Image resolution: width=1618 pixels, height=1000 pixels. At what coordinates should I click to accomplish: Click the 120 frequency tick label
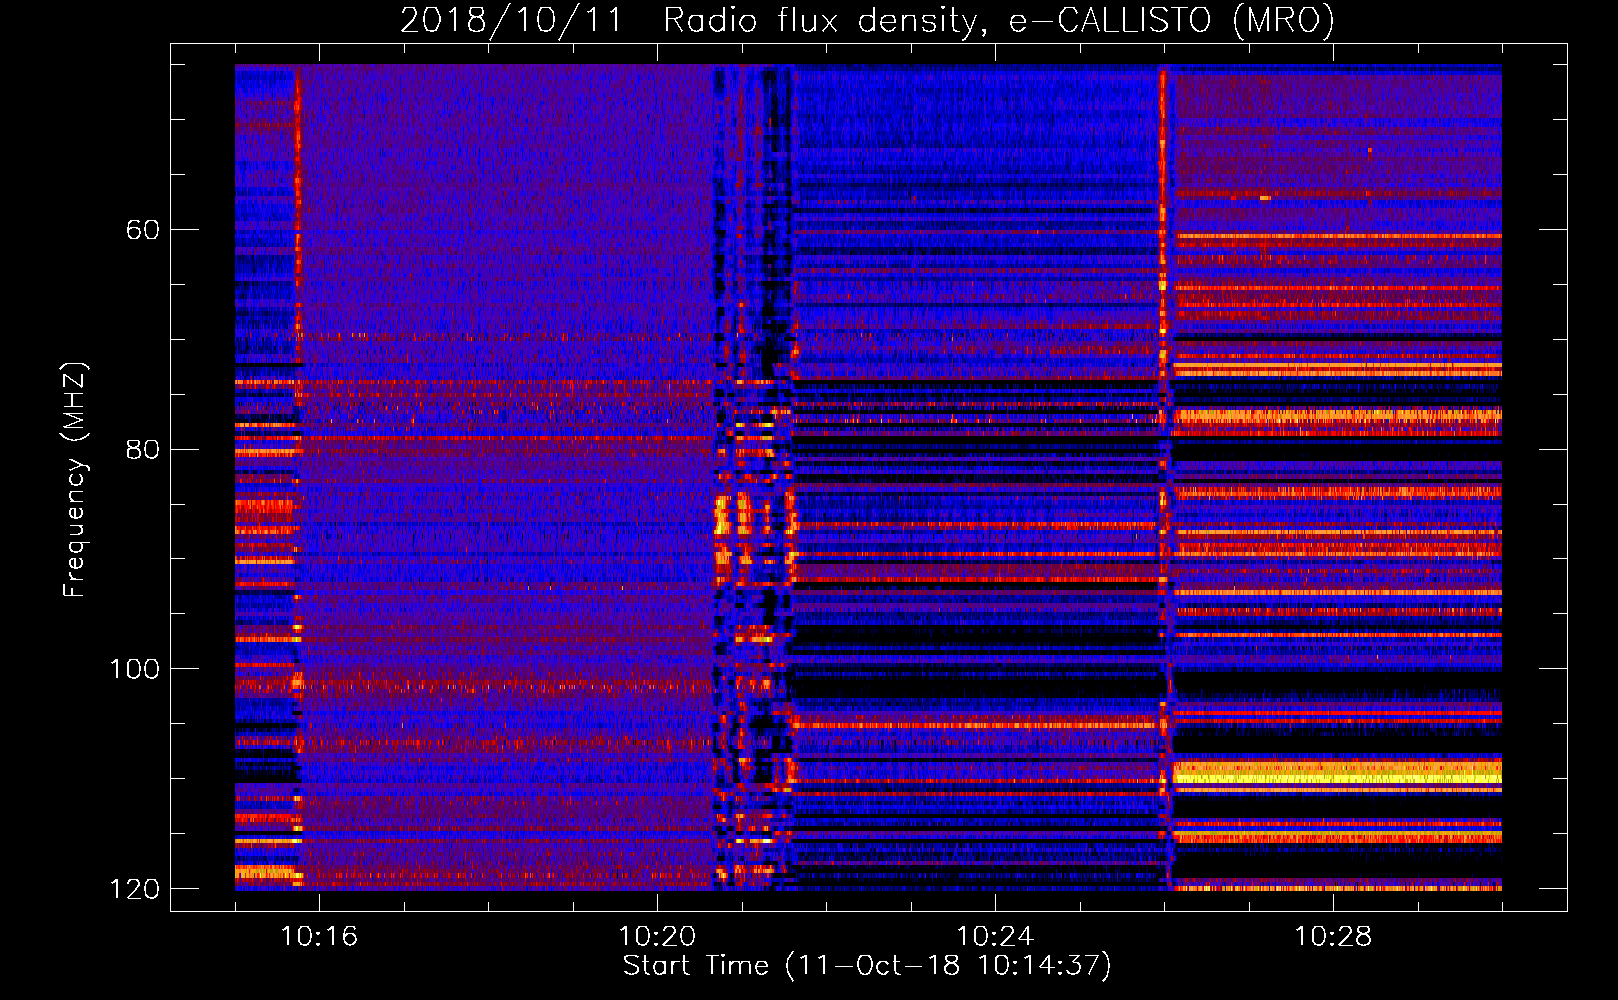pyautogui.click(x=134, y=888)
